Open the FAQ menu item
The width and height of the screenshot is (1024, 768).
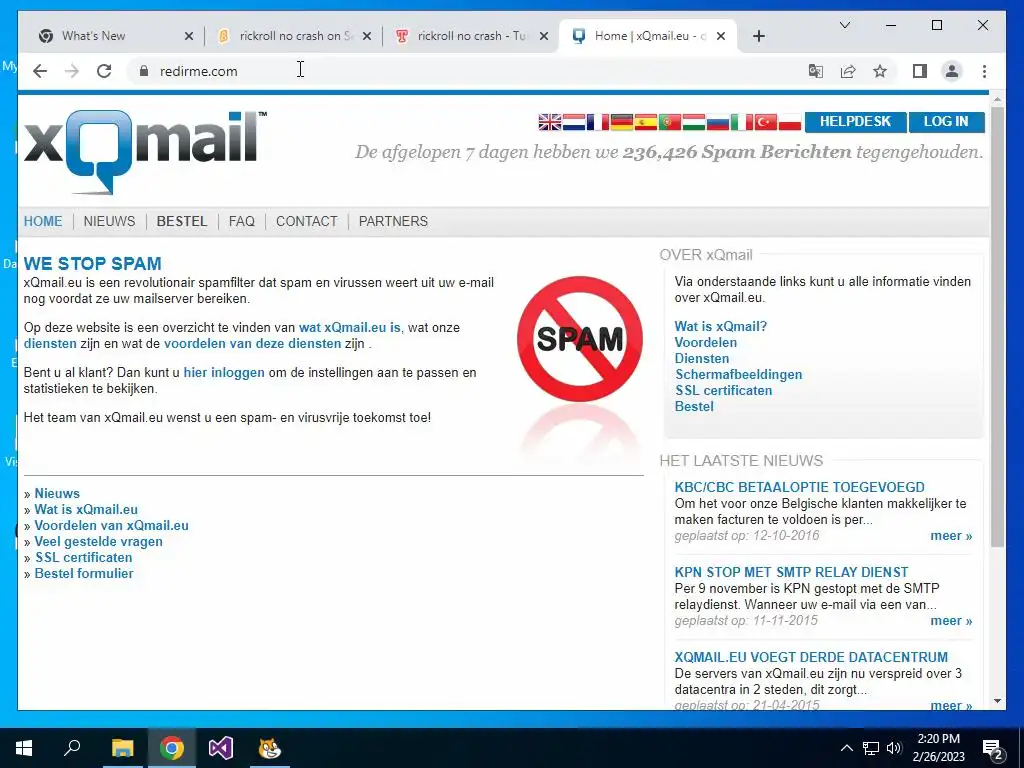click(242, 221)
